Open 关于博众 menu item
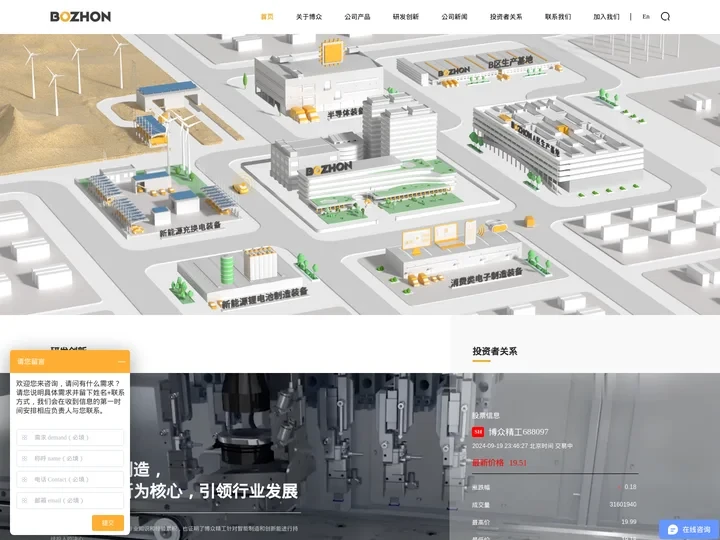Viewport: 720px width, 540px height. coord(309,17)
